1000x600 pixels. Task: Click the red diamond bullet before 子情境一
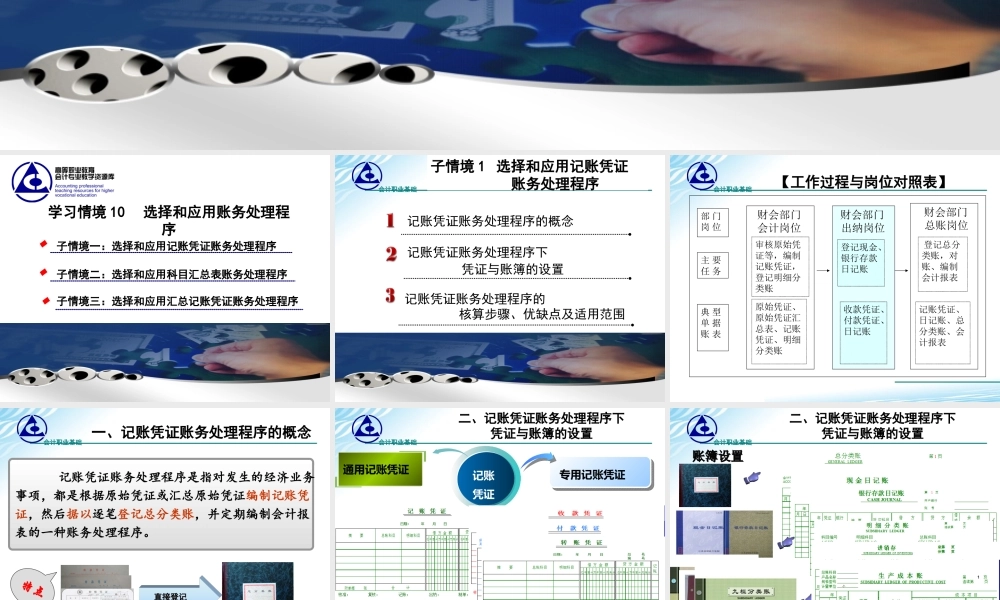[x=44, y=247]
